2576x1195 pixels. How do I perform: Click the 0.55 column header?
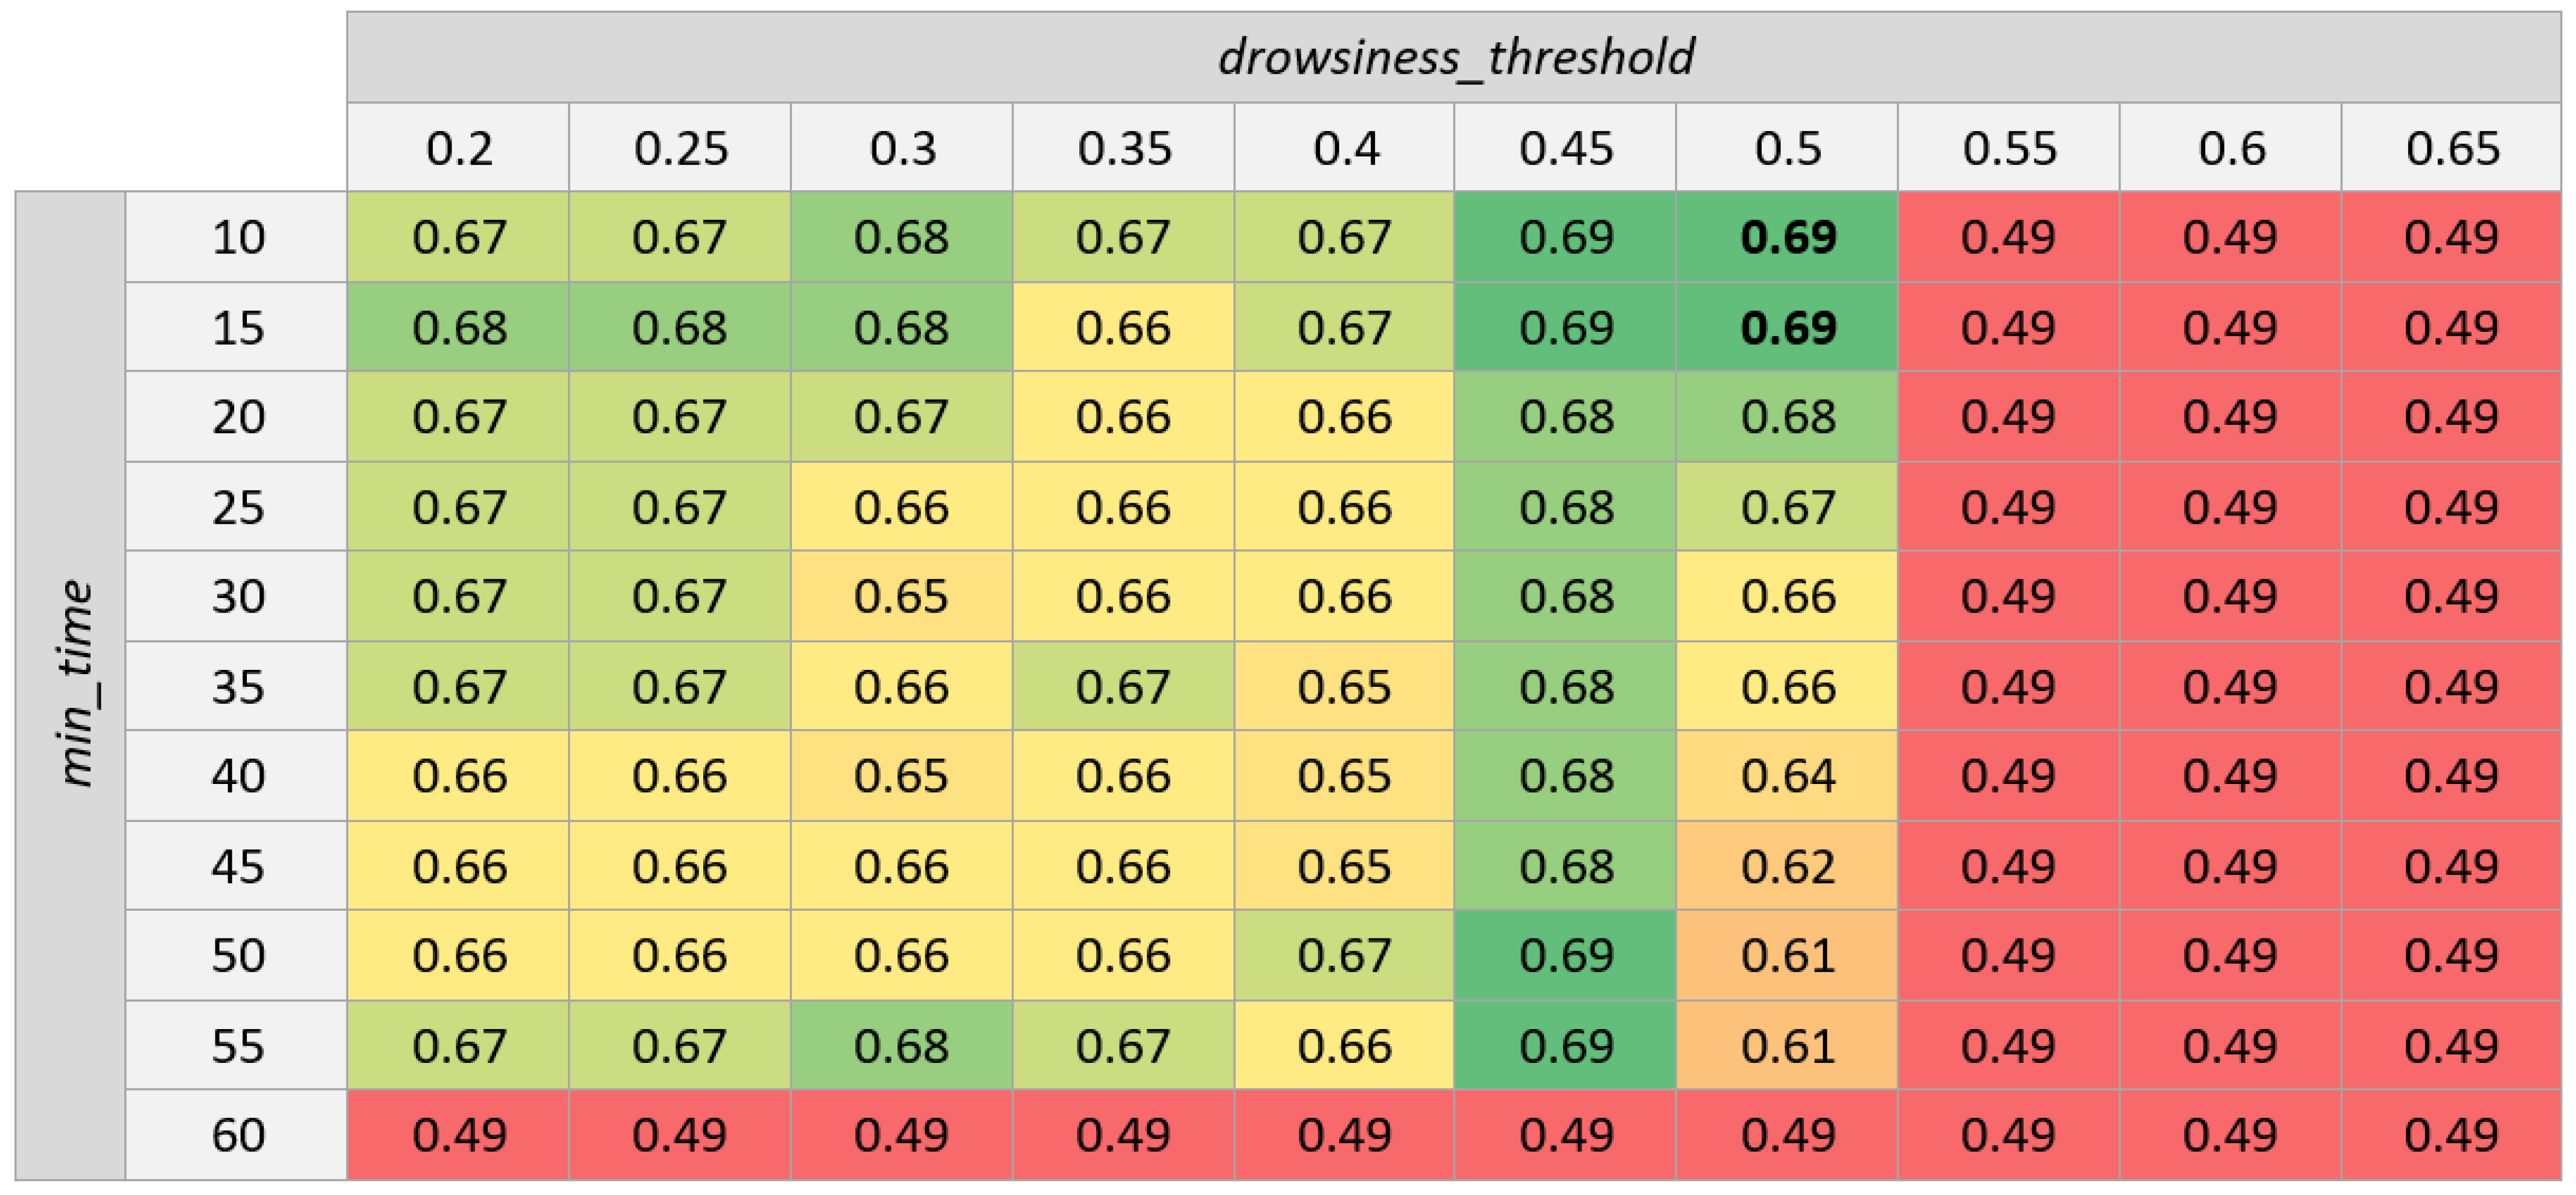click(x=2008, y=148)
